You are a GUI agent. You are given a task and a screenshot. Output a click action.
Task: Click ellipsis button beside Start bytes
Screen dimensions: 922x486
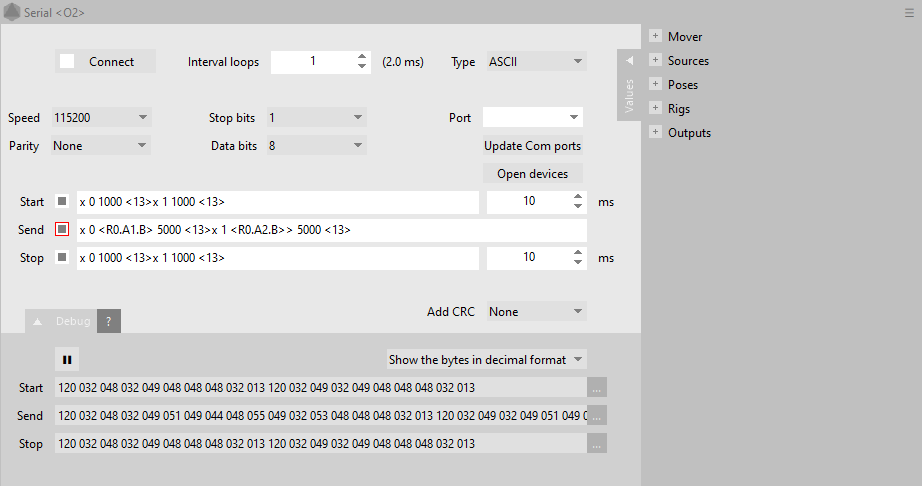(597, 388)
